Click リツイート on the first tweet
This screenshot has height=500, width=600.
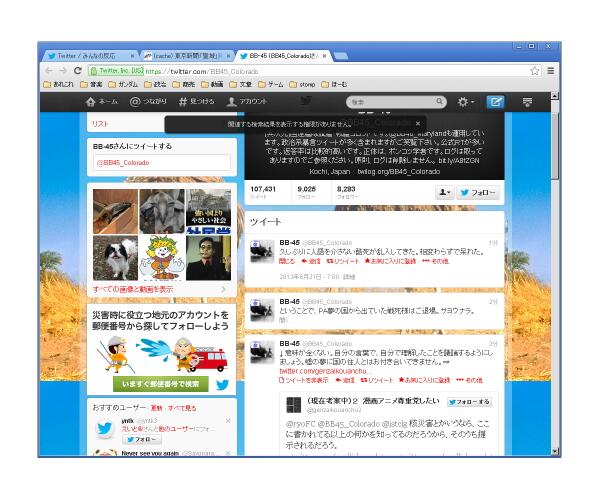click(x=342, y=261)
